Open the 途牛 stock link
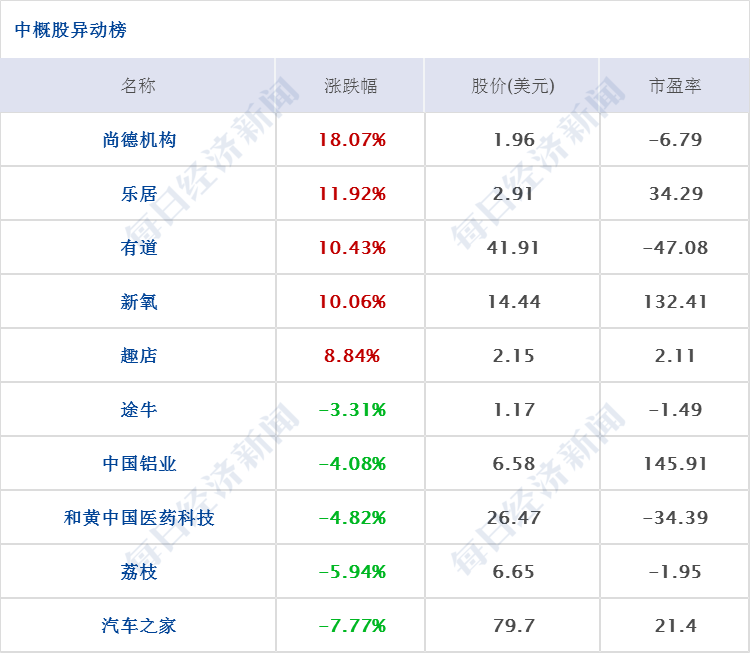Viewport: 750px width, 653px height. [139, 410]
